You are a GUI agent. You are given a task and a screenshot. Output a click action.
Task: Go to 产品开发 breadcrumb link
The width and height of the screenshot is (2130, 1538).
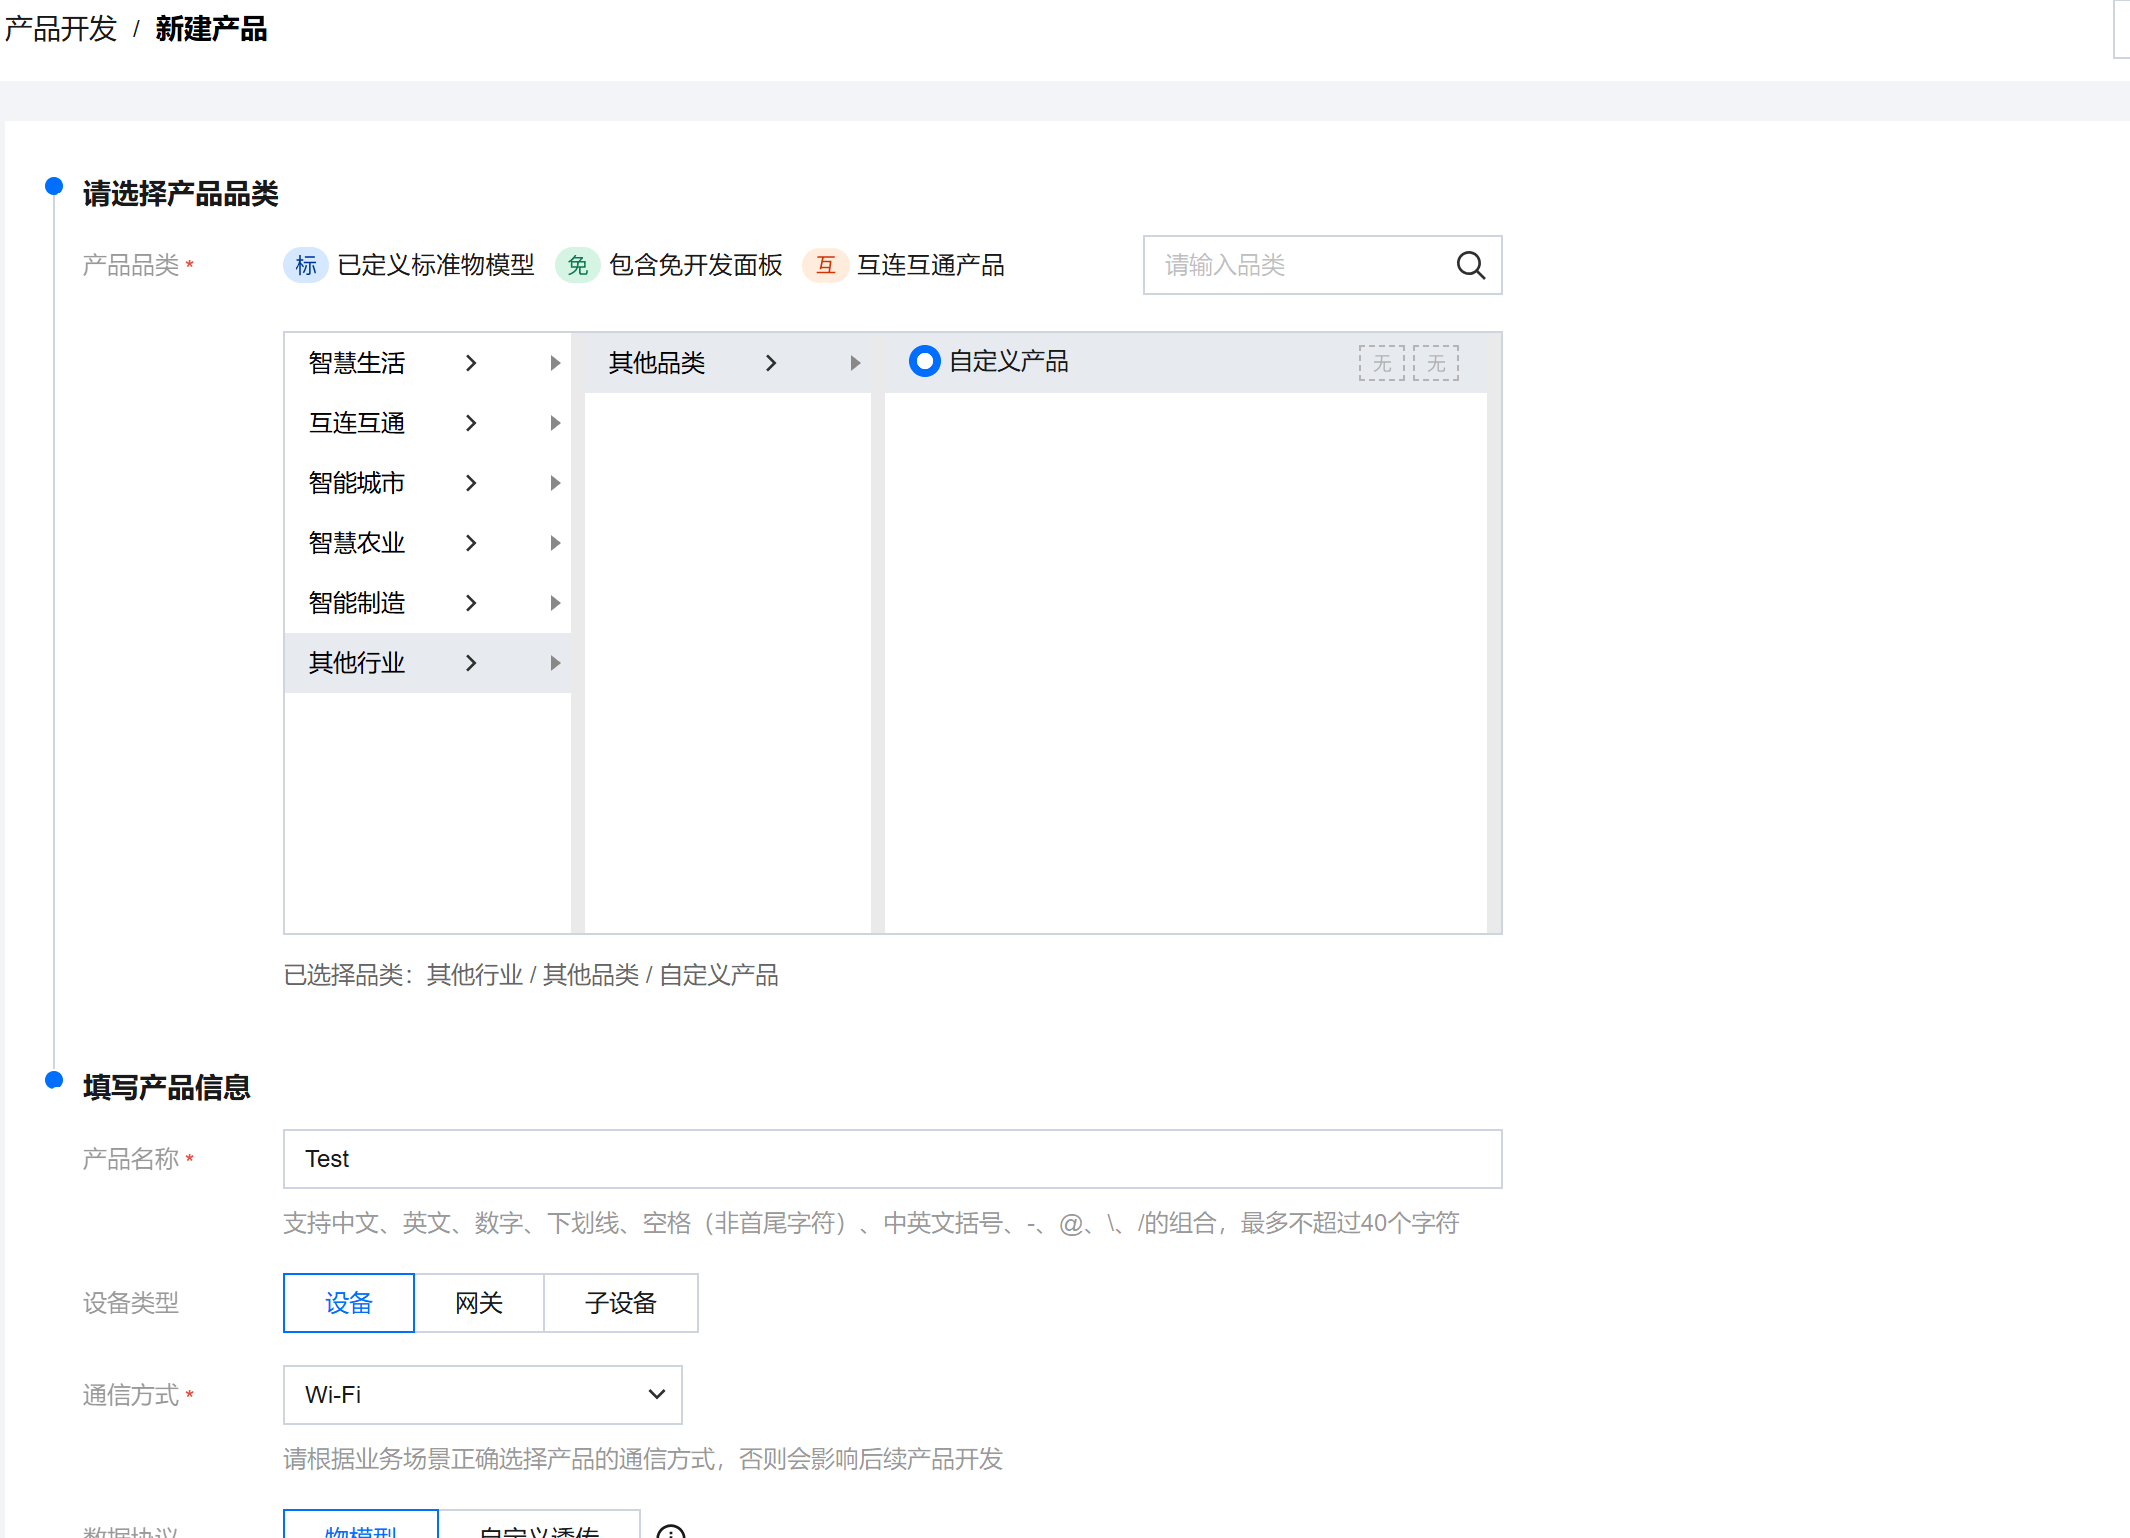point(61,29)
